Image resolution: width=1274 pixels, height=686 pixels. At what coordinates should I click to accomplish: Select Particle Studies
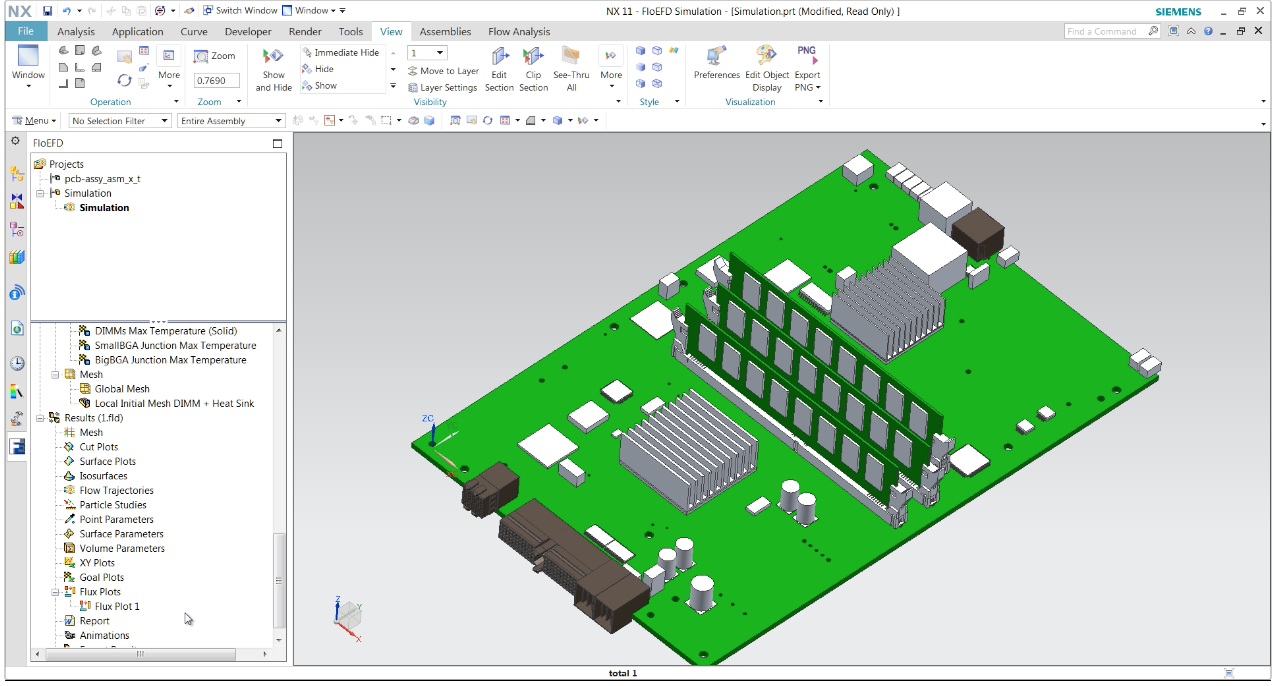click(113, 505)
